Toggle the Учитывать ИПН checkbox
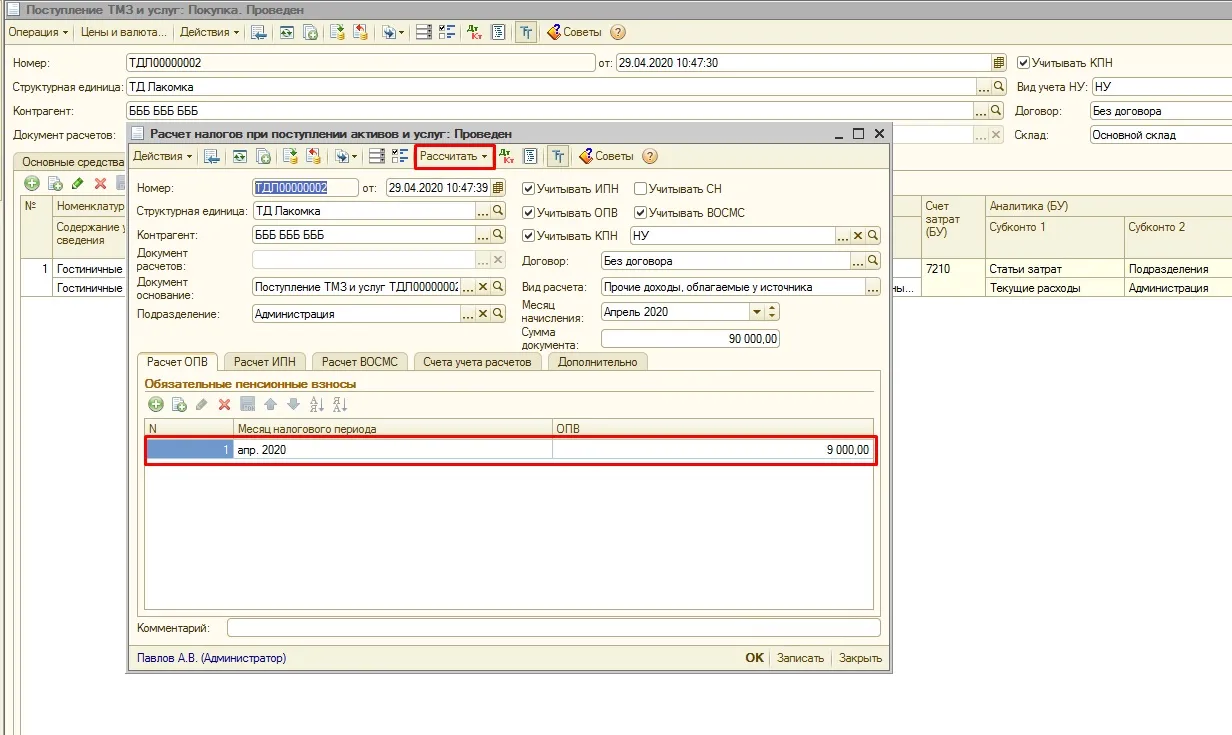The width and height of the screenshot is (1232, 735). (529, 188)
